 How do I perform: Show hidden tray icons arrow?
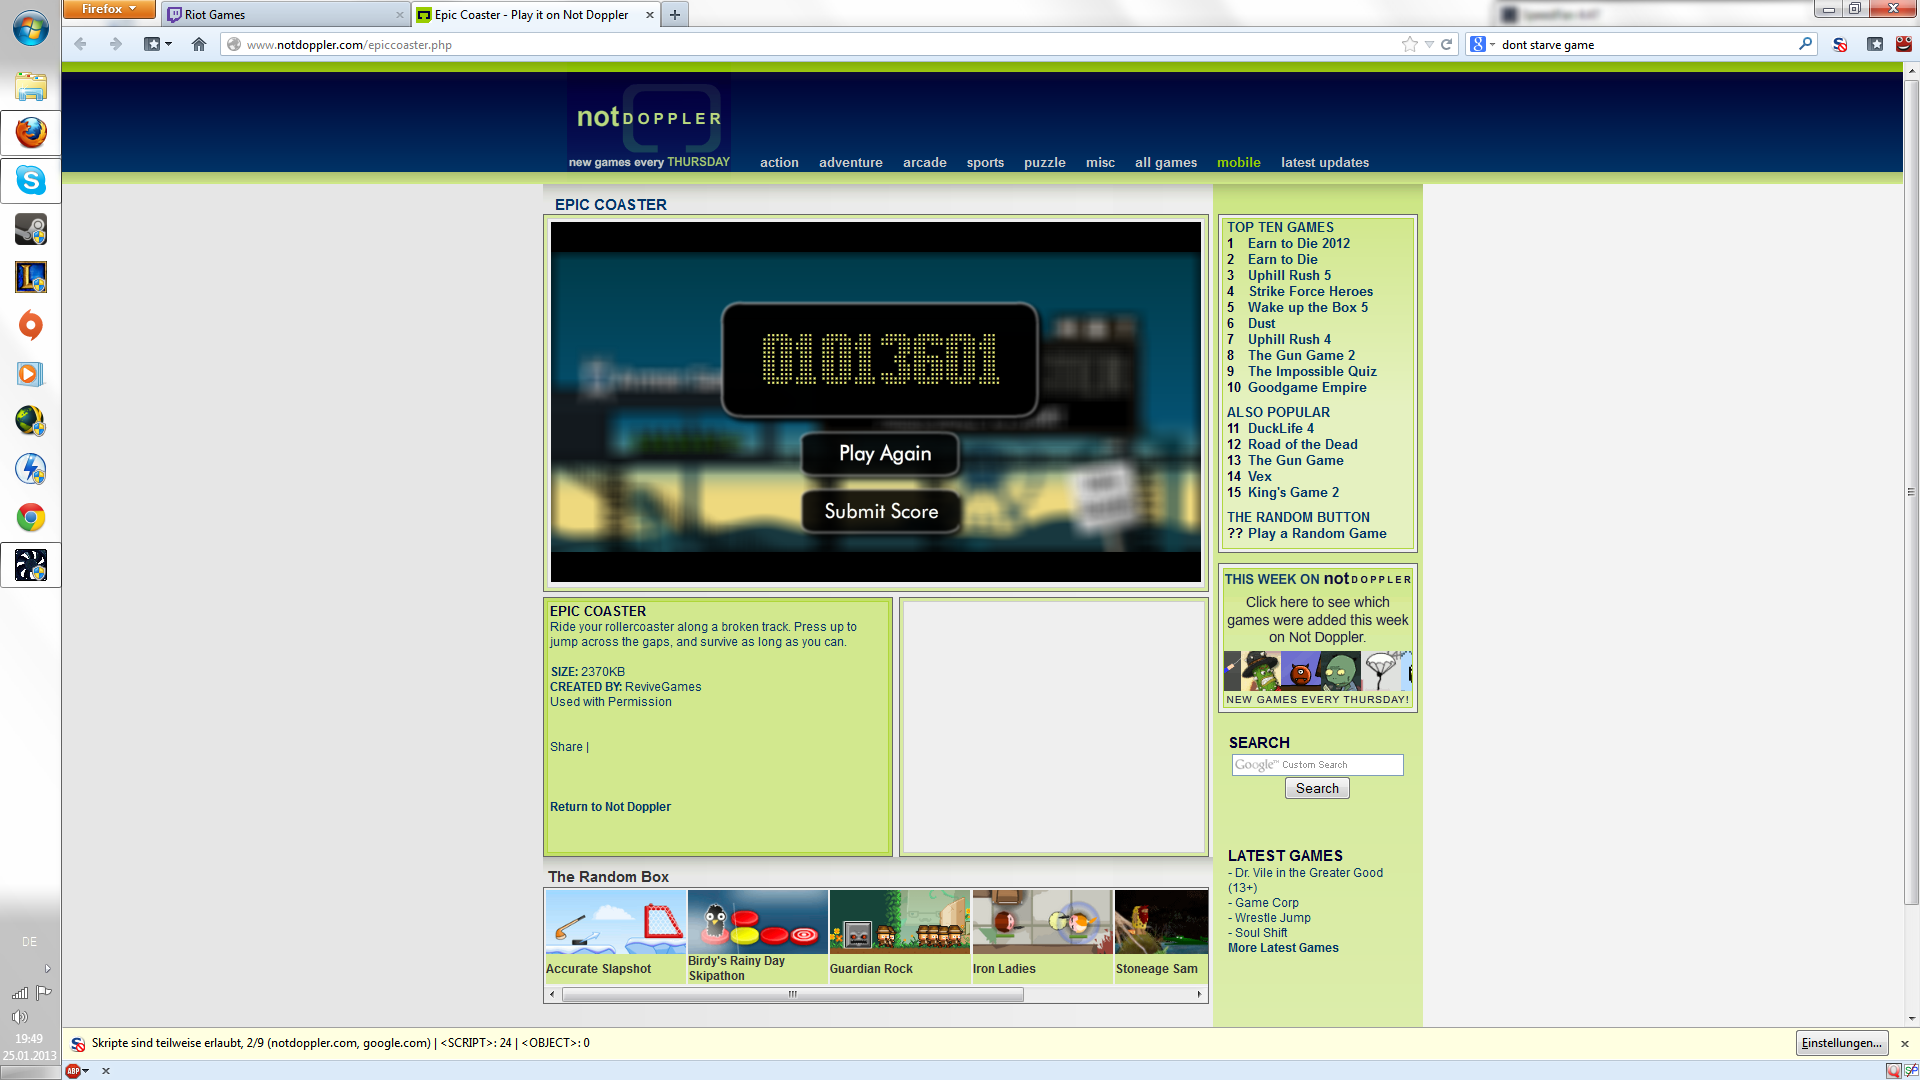coord(47,969)
